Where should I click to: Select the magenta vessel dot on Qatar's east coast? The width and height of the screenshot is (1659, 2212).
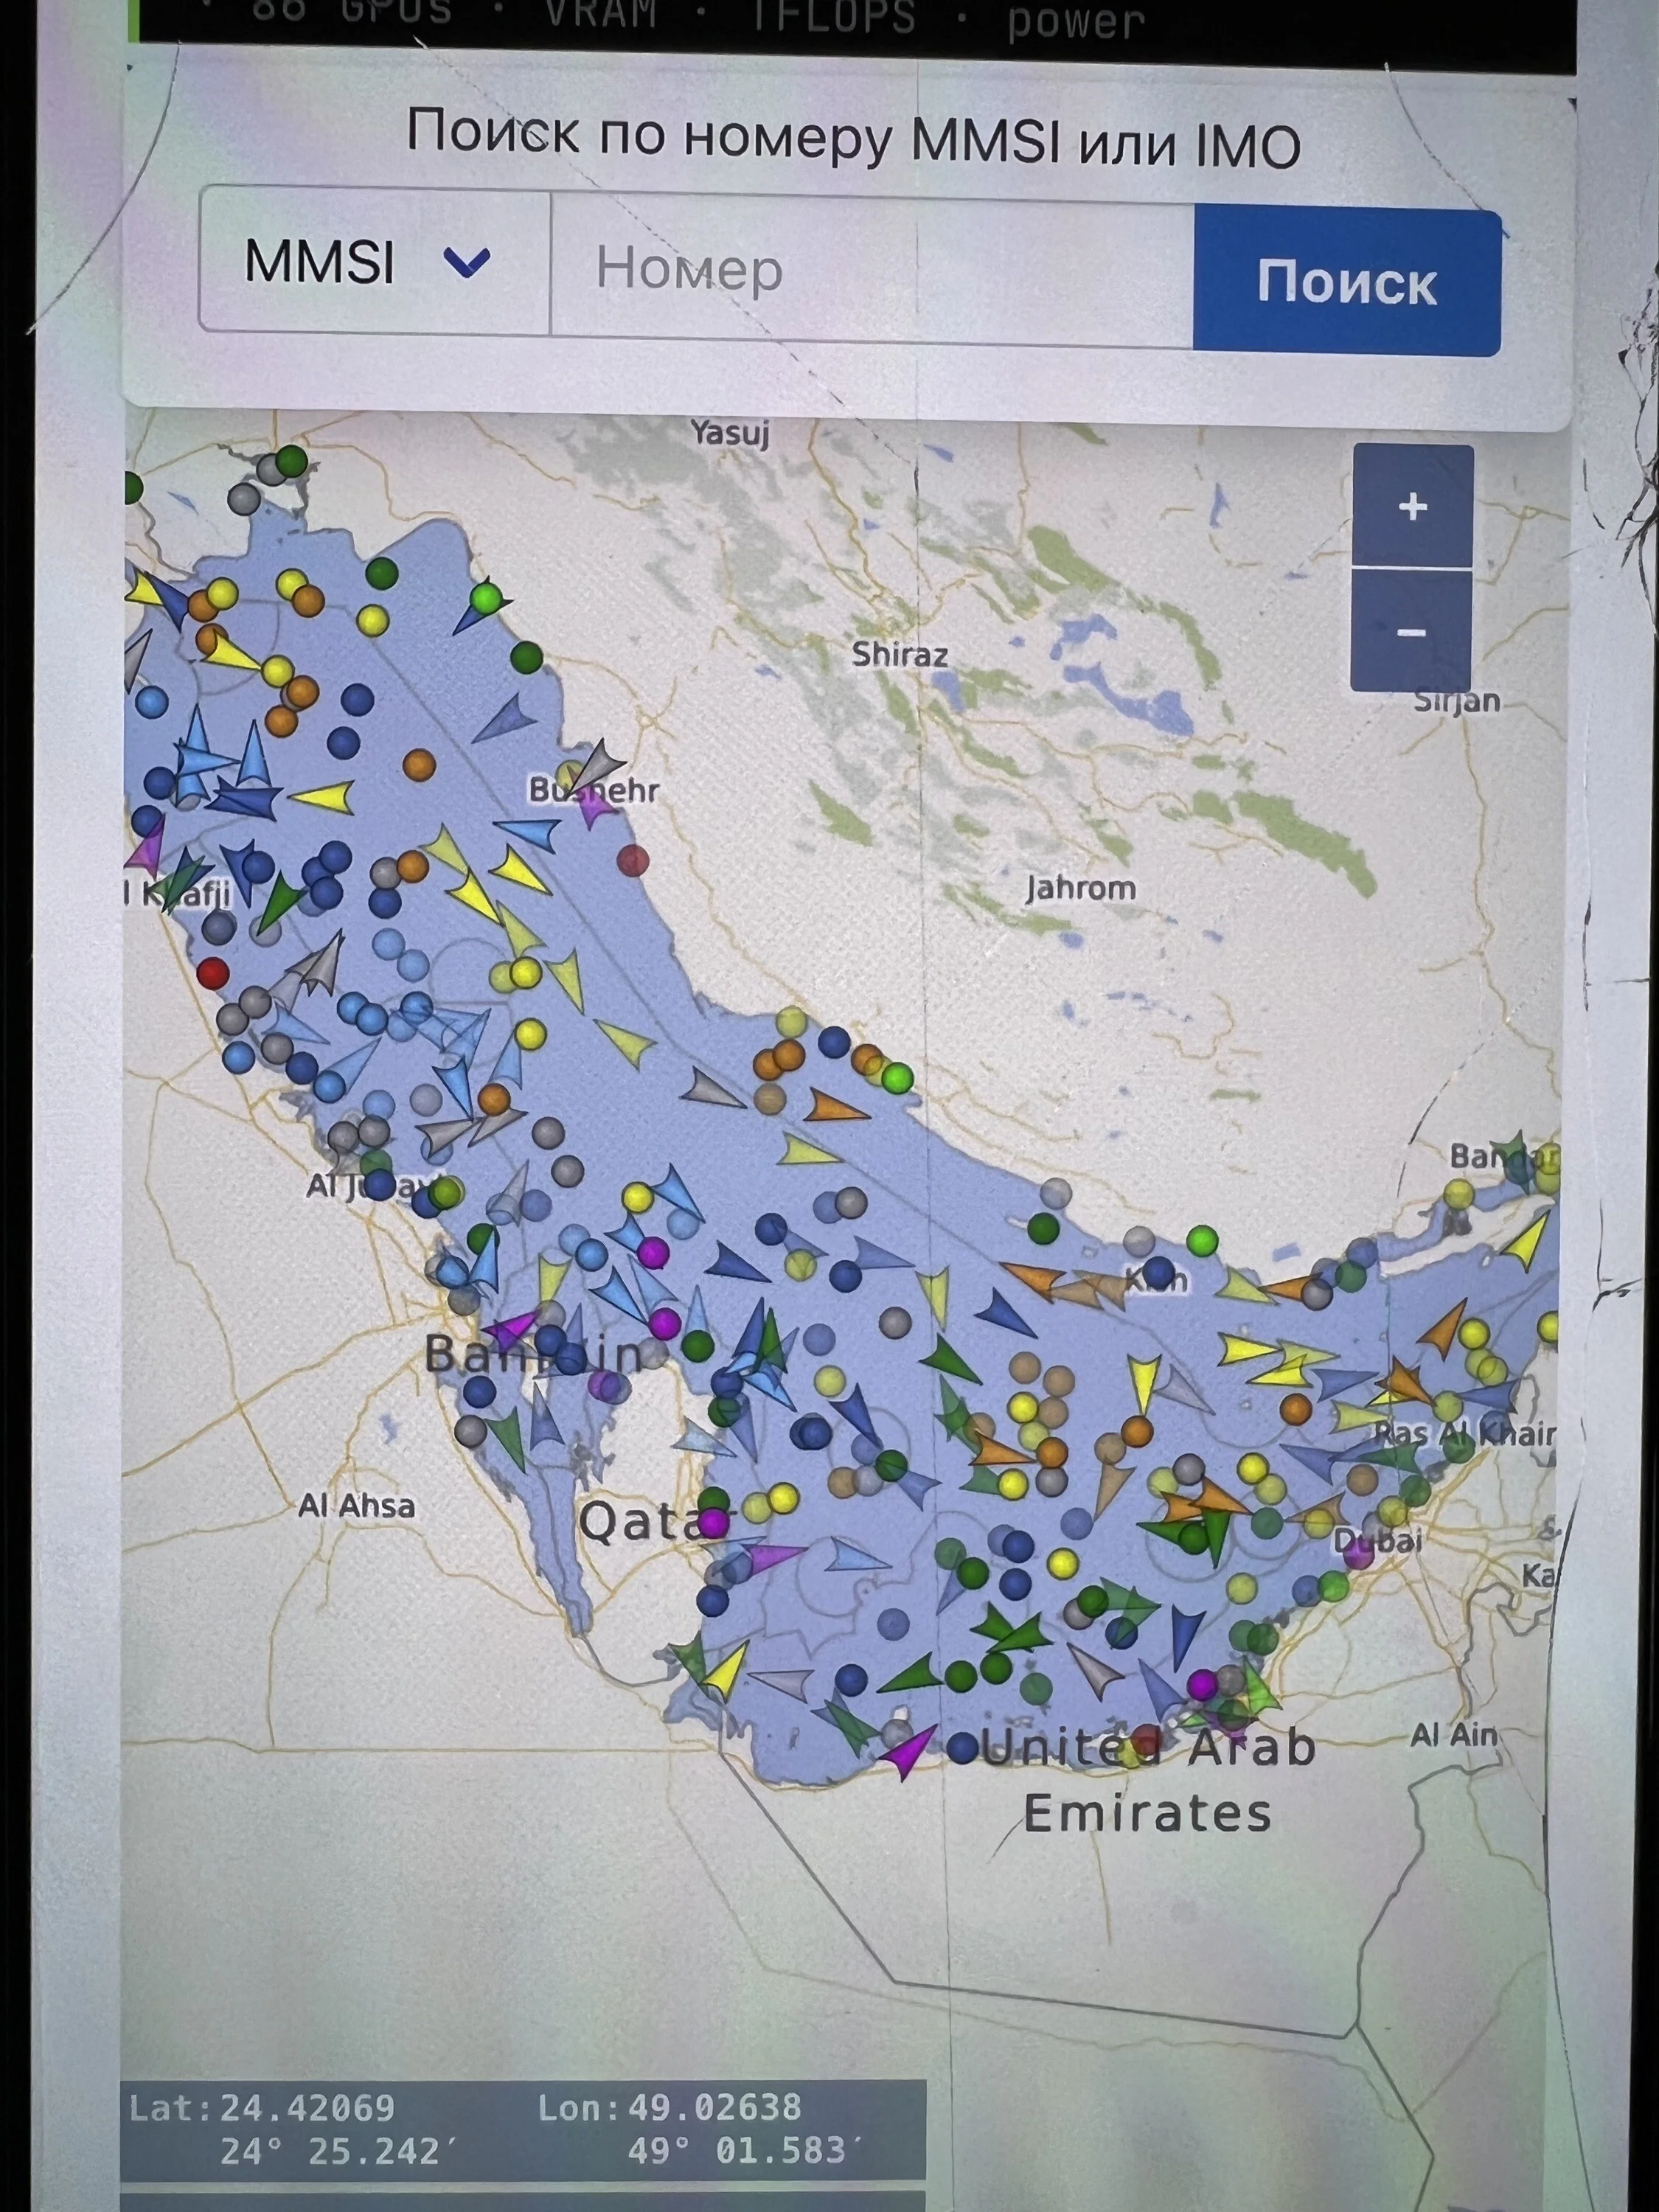pos(712,1522)
